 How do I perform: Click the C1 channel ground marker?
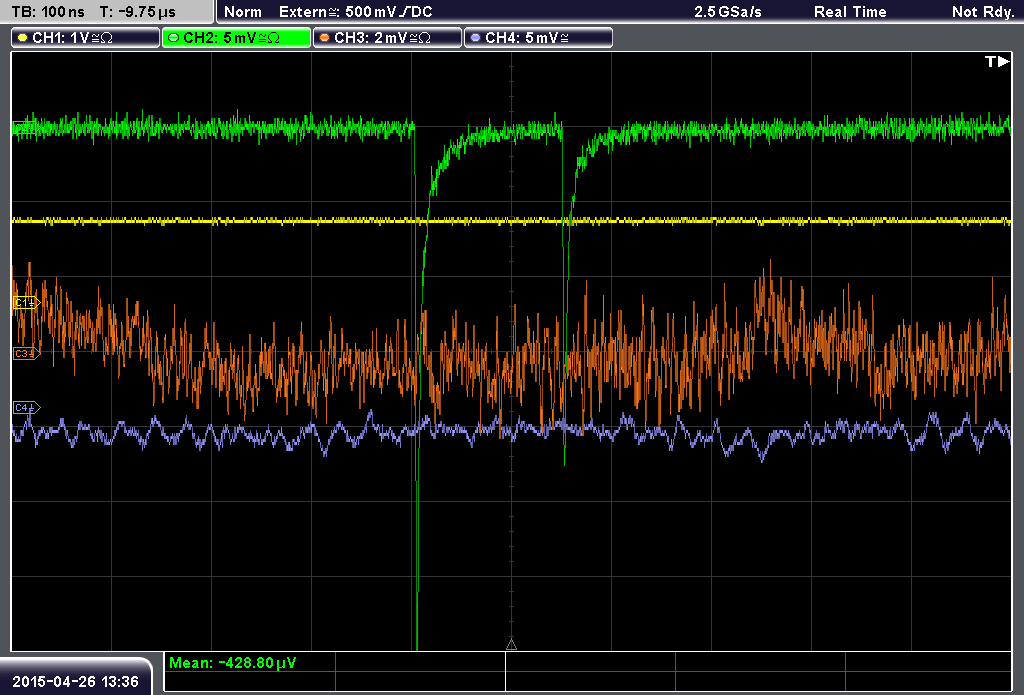click(27, 302)
